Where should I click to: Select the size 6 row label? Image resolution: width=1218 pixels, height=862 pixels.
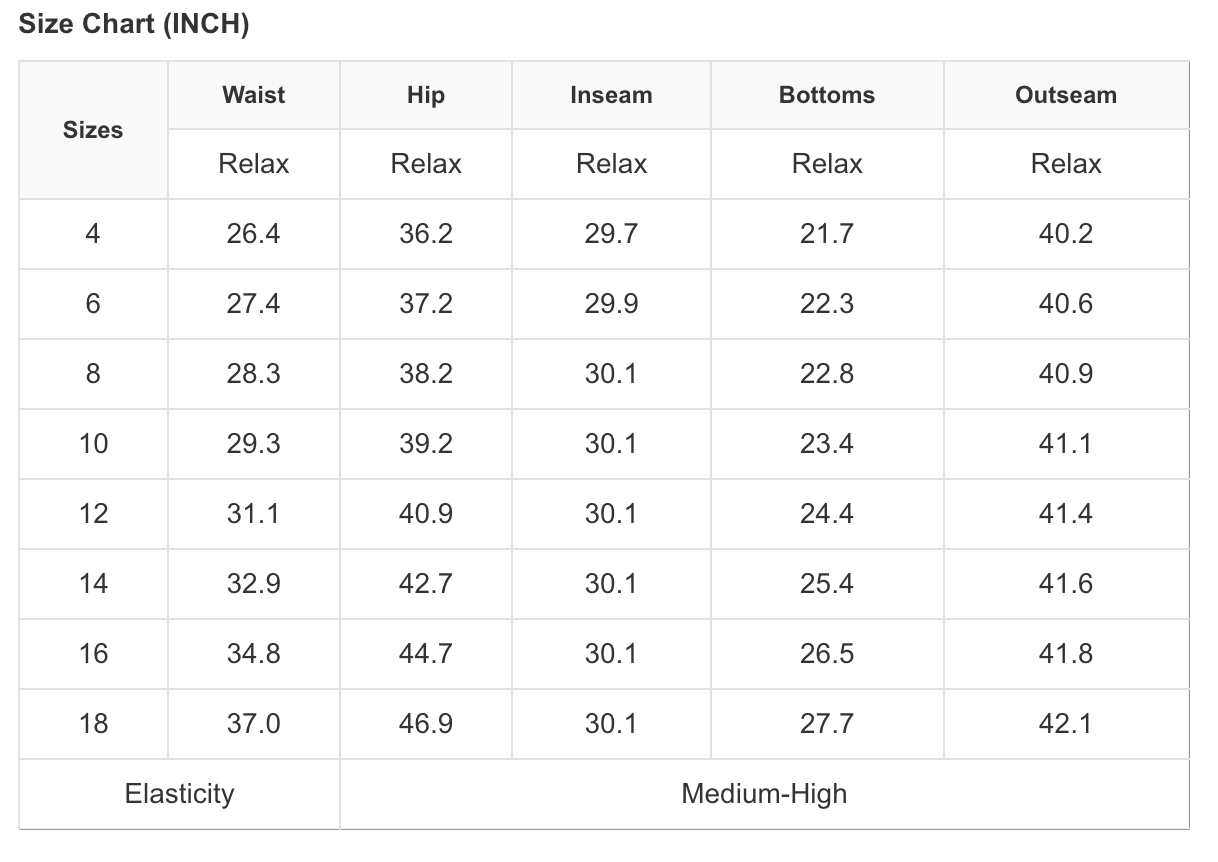(93, 304)
